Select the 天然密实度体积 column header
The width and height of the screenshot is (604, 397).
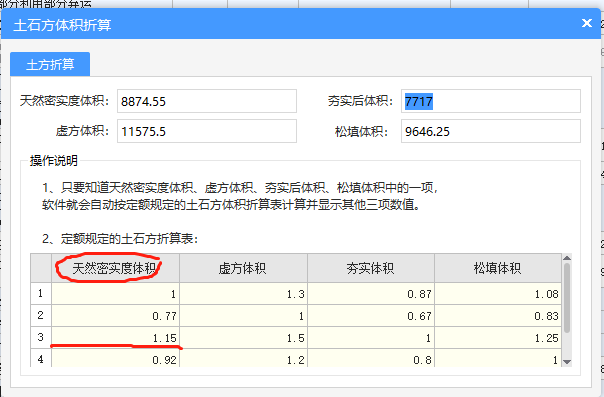click(x=115, y=268)
